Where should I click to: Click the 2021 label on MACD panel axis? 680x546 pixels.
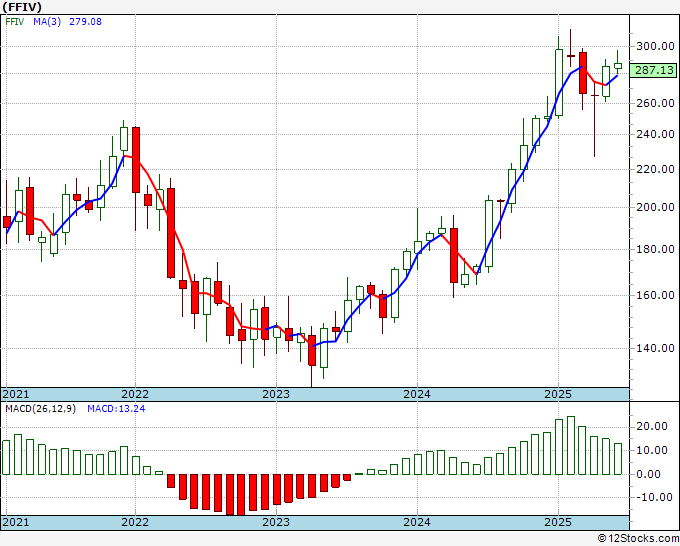[16, 522]
